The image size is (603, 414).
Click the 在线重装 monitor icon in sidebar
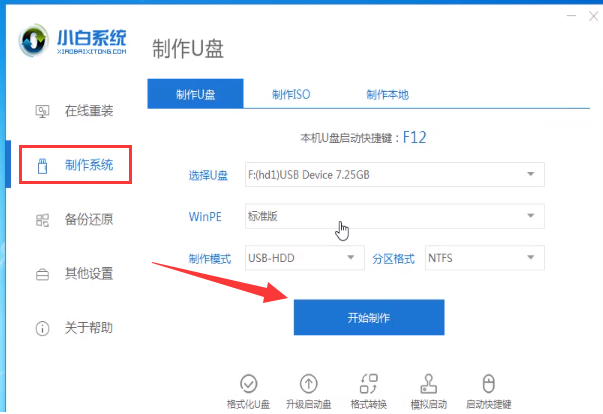pyautogui.click(x=42, y=110)
